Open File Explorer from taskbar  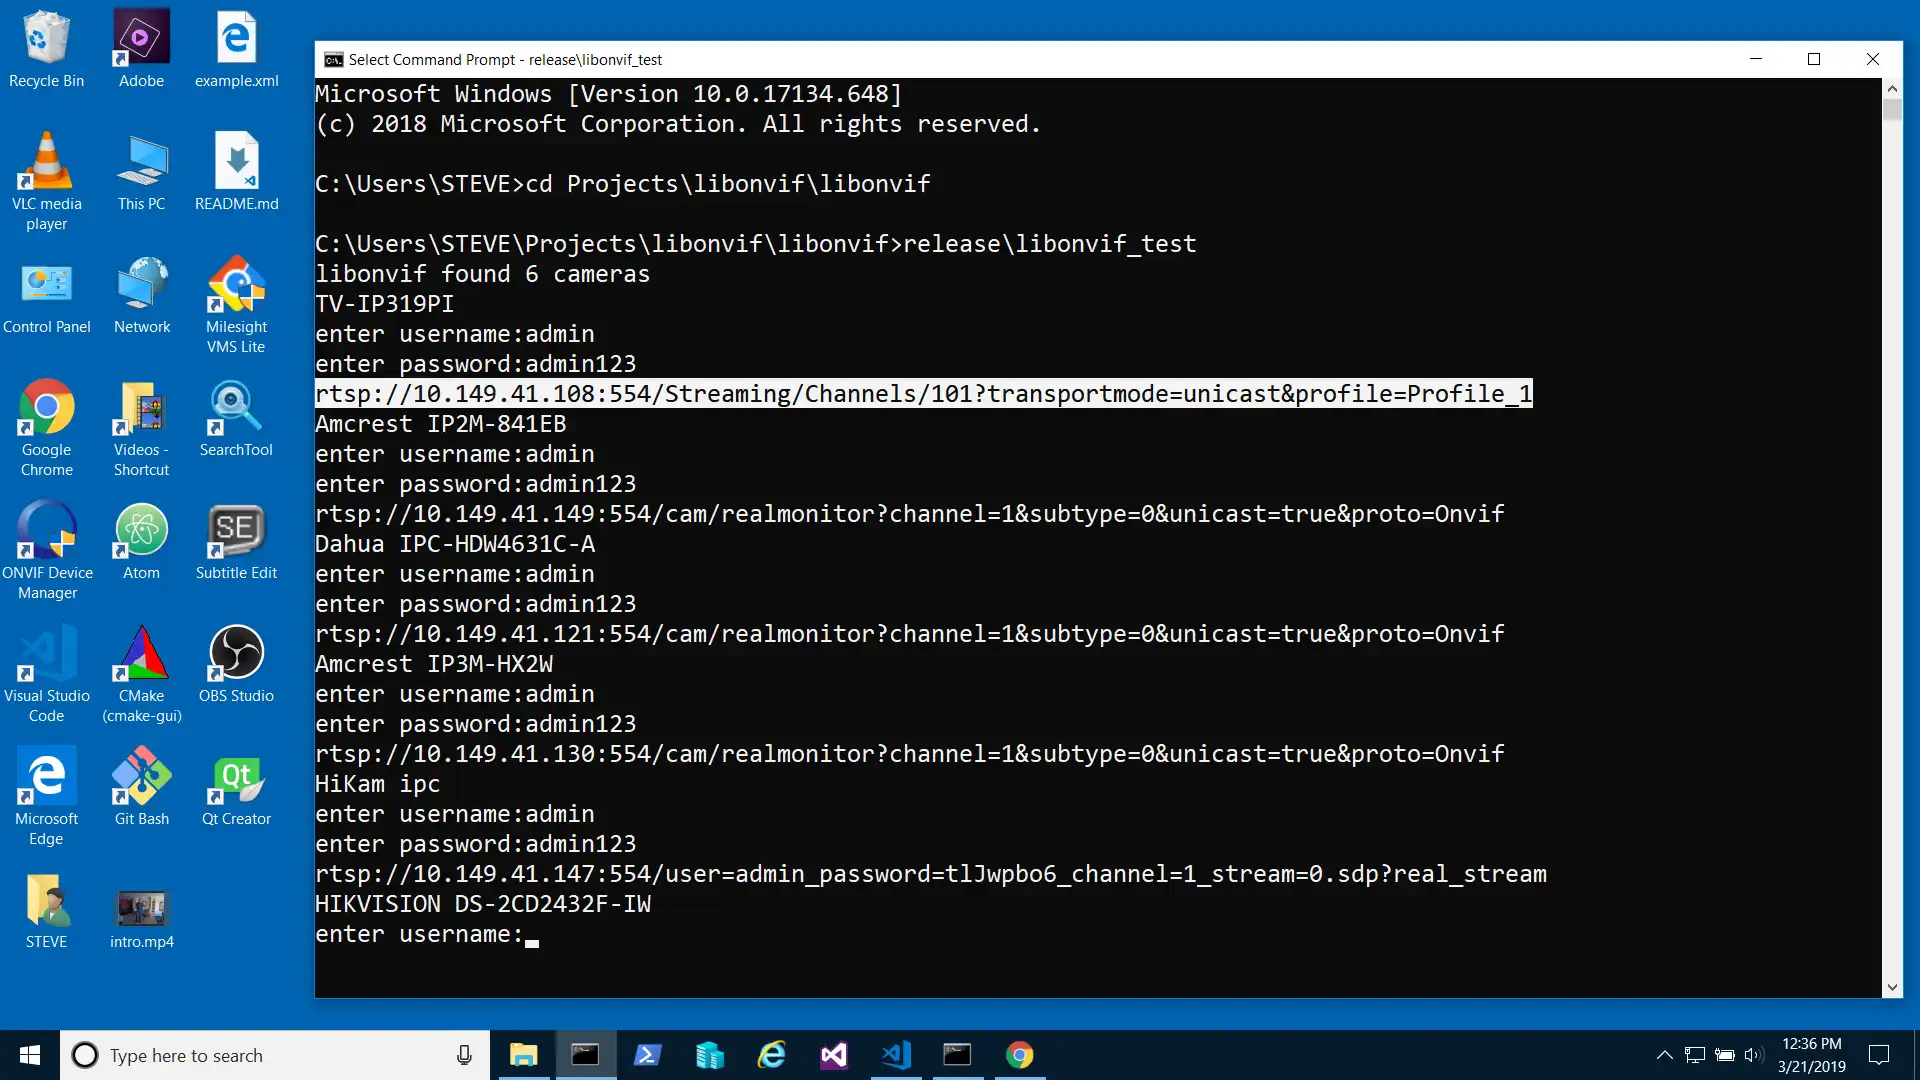pos(523,1055)
